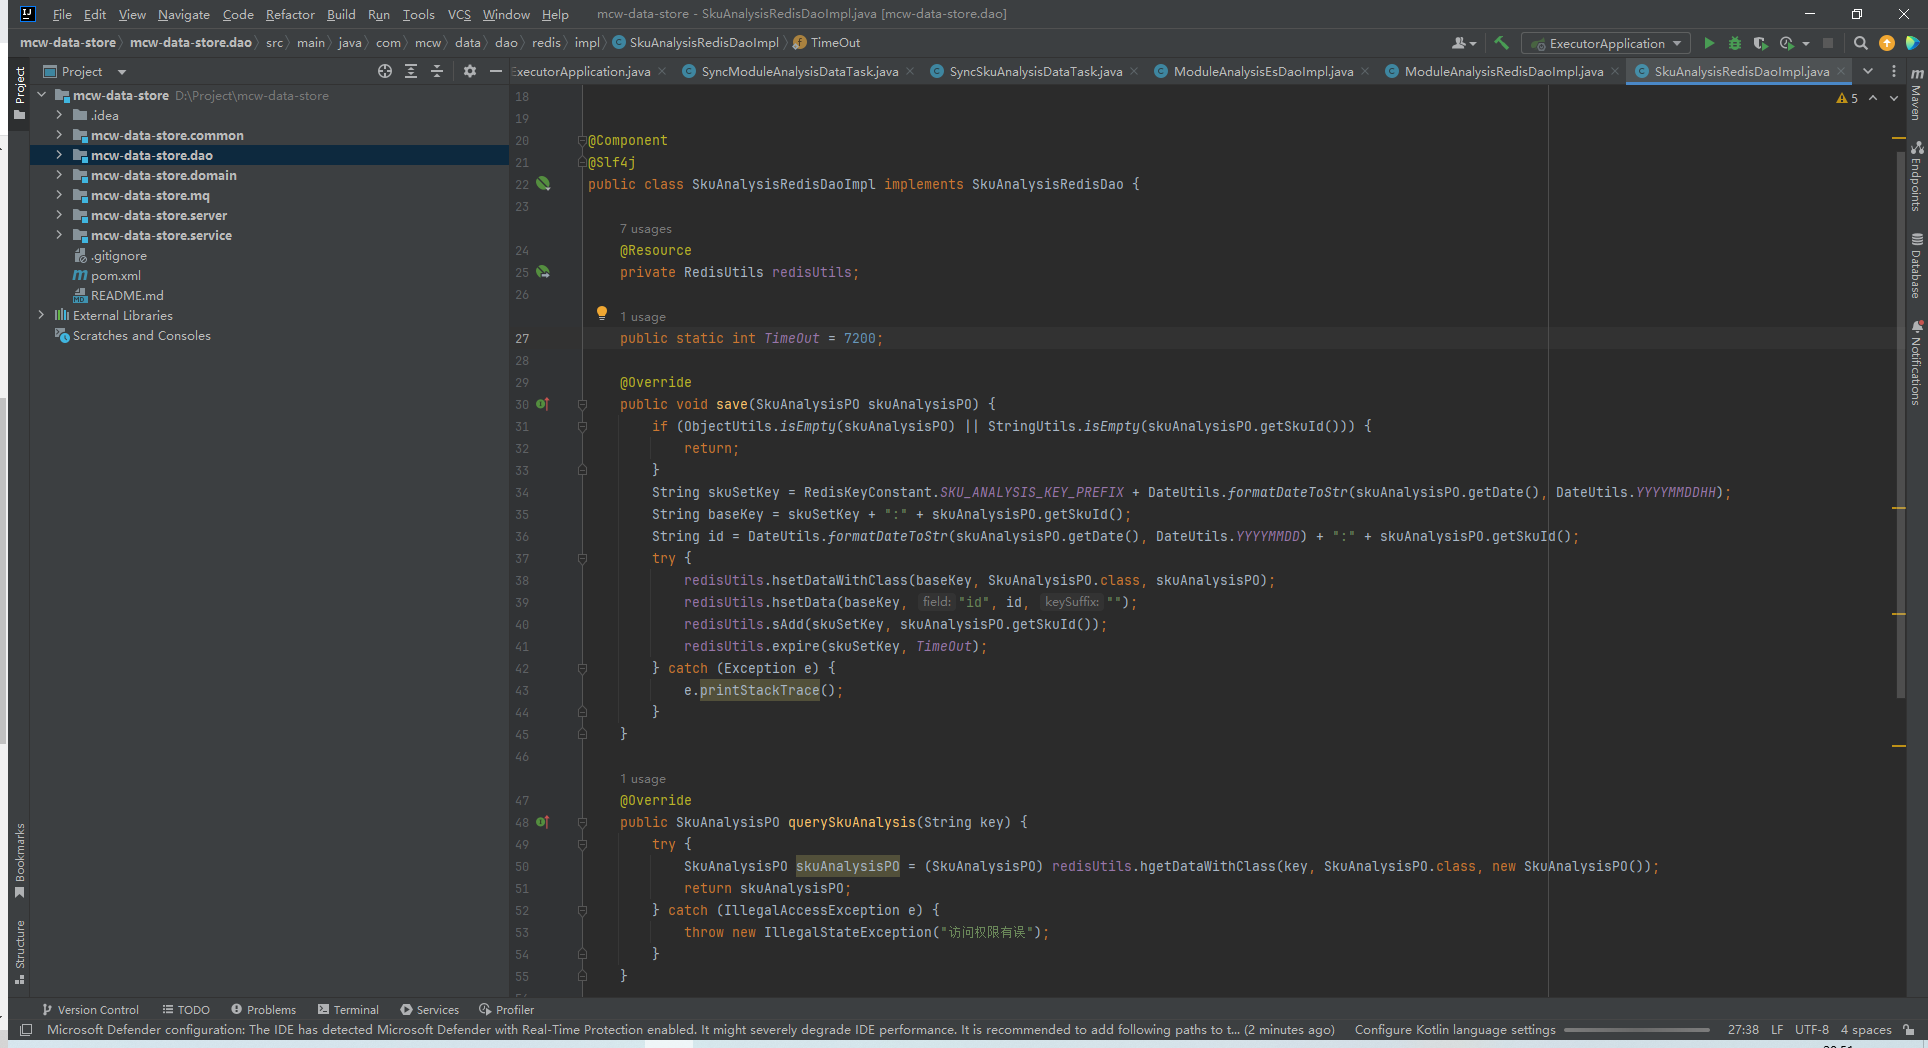Start debugging with the bug icon
The height and width of the screenshot is (1048, 1928).
click(x=1735, y=43)
